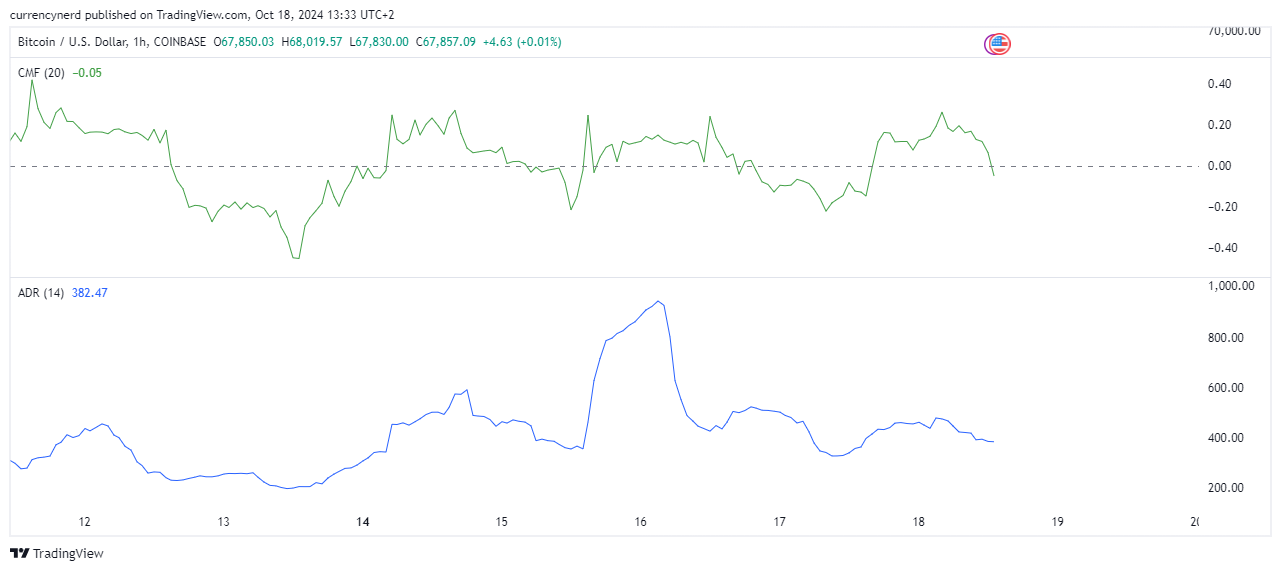Screen dimensions: 1281x571
Task: Click the 0.40 CMF scale label
Action: point(1219,84)
